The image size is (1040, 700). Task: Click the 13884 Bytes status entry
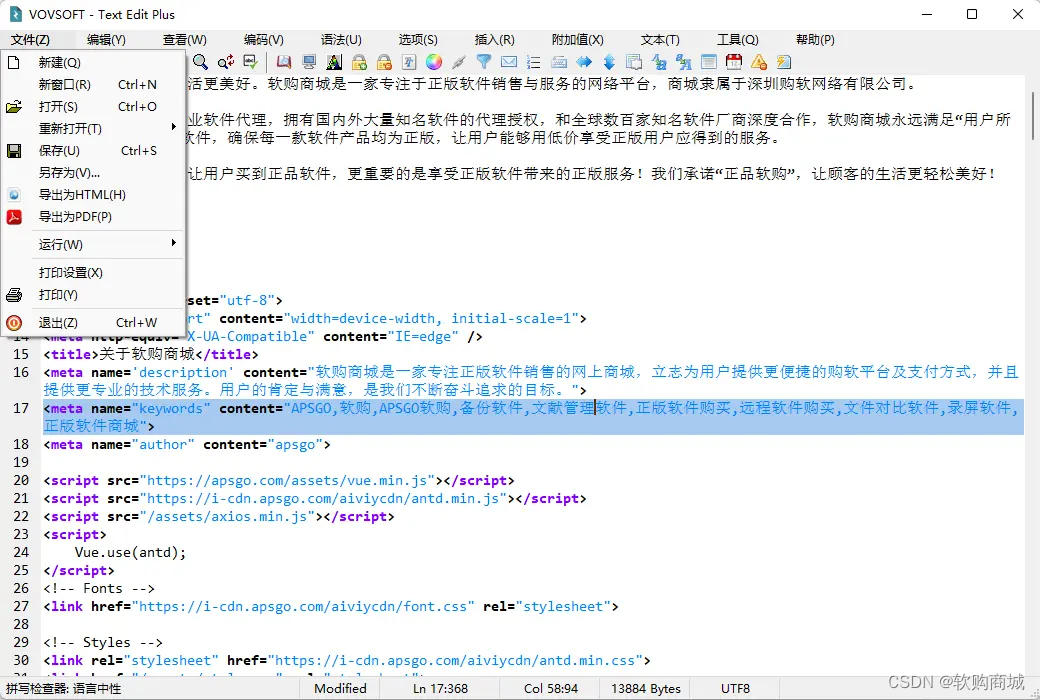(645, 689)
